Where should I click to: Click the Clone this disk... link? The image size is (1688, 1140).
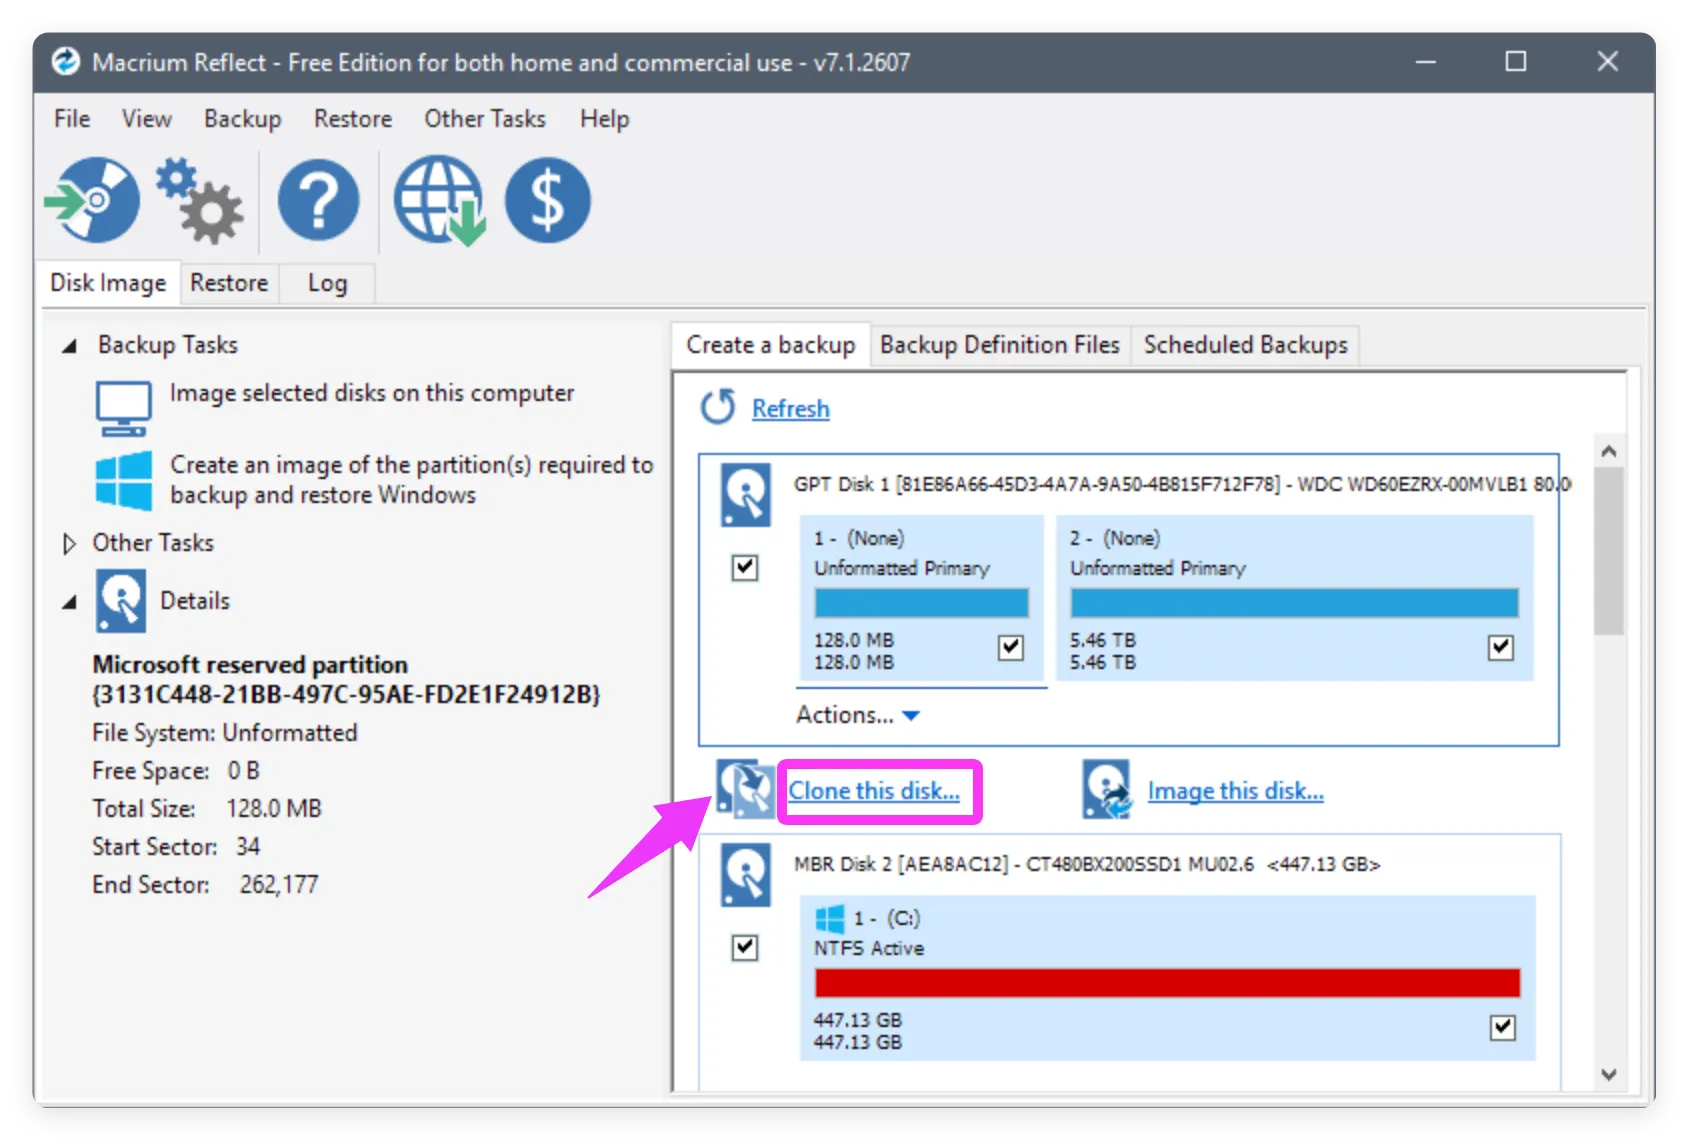(874, 791)
